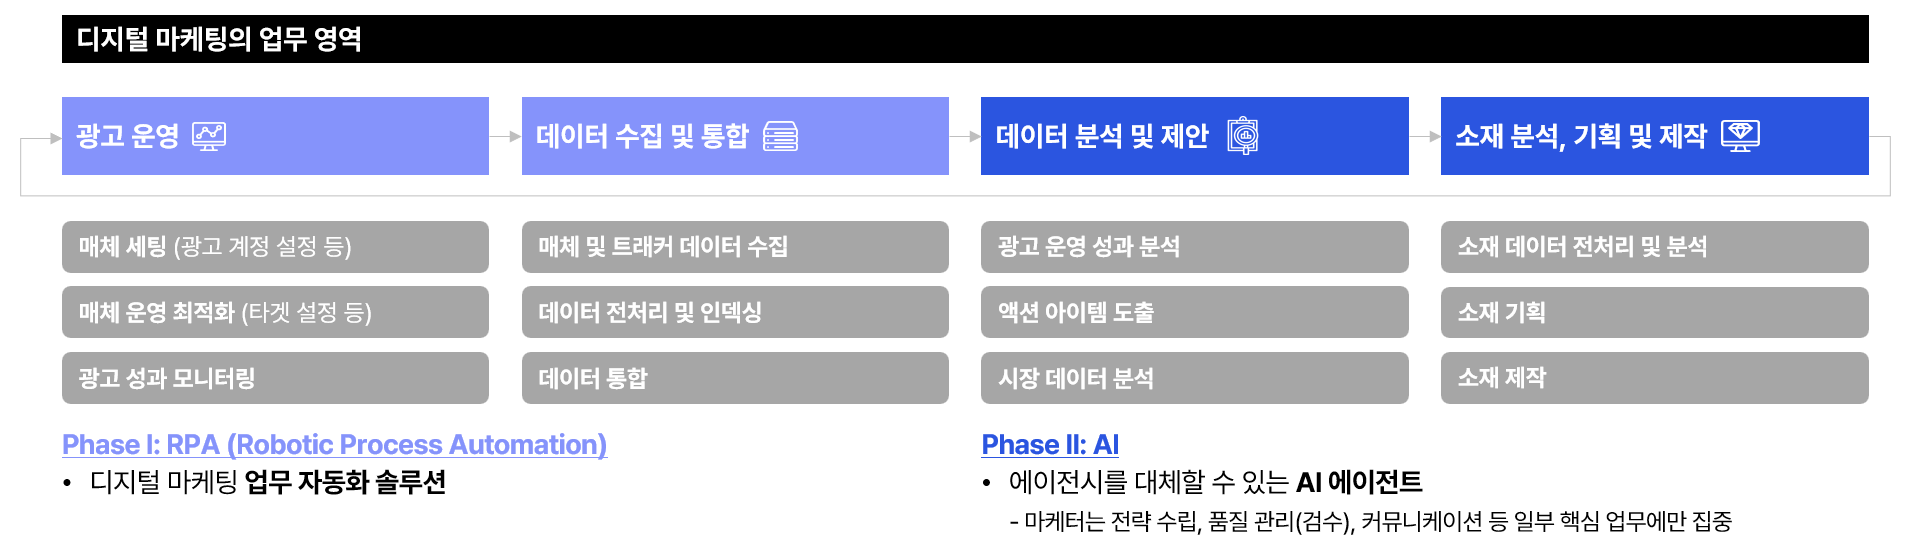Click 매체 및 트래커 데이터 수집 box

point(735,247)
